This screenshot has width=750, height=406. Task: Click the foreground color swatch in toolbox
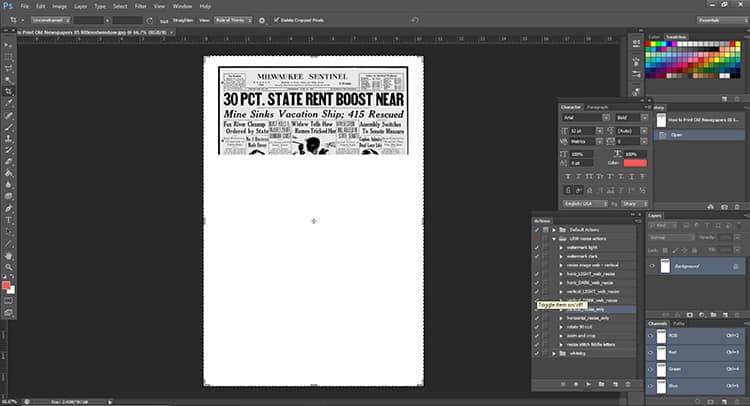[x=6, y=285]
